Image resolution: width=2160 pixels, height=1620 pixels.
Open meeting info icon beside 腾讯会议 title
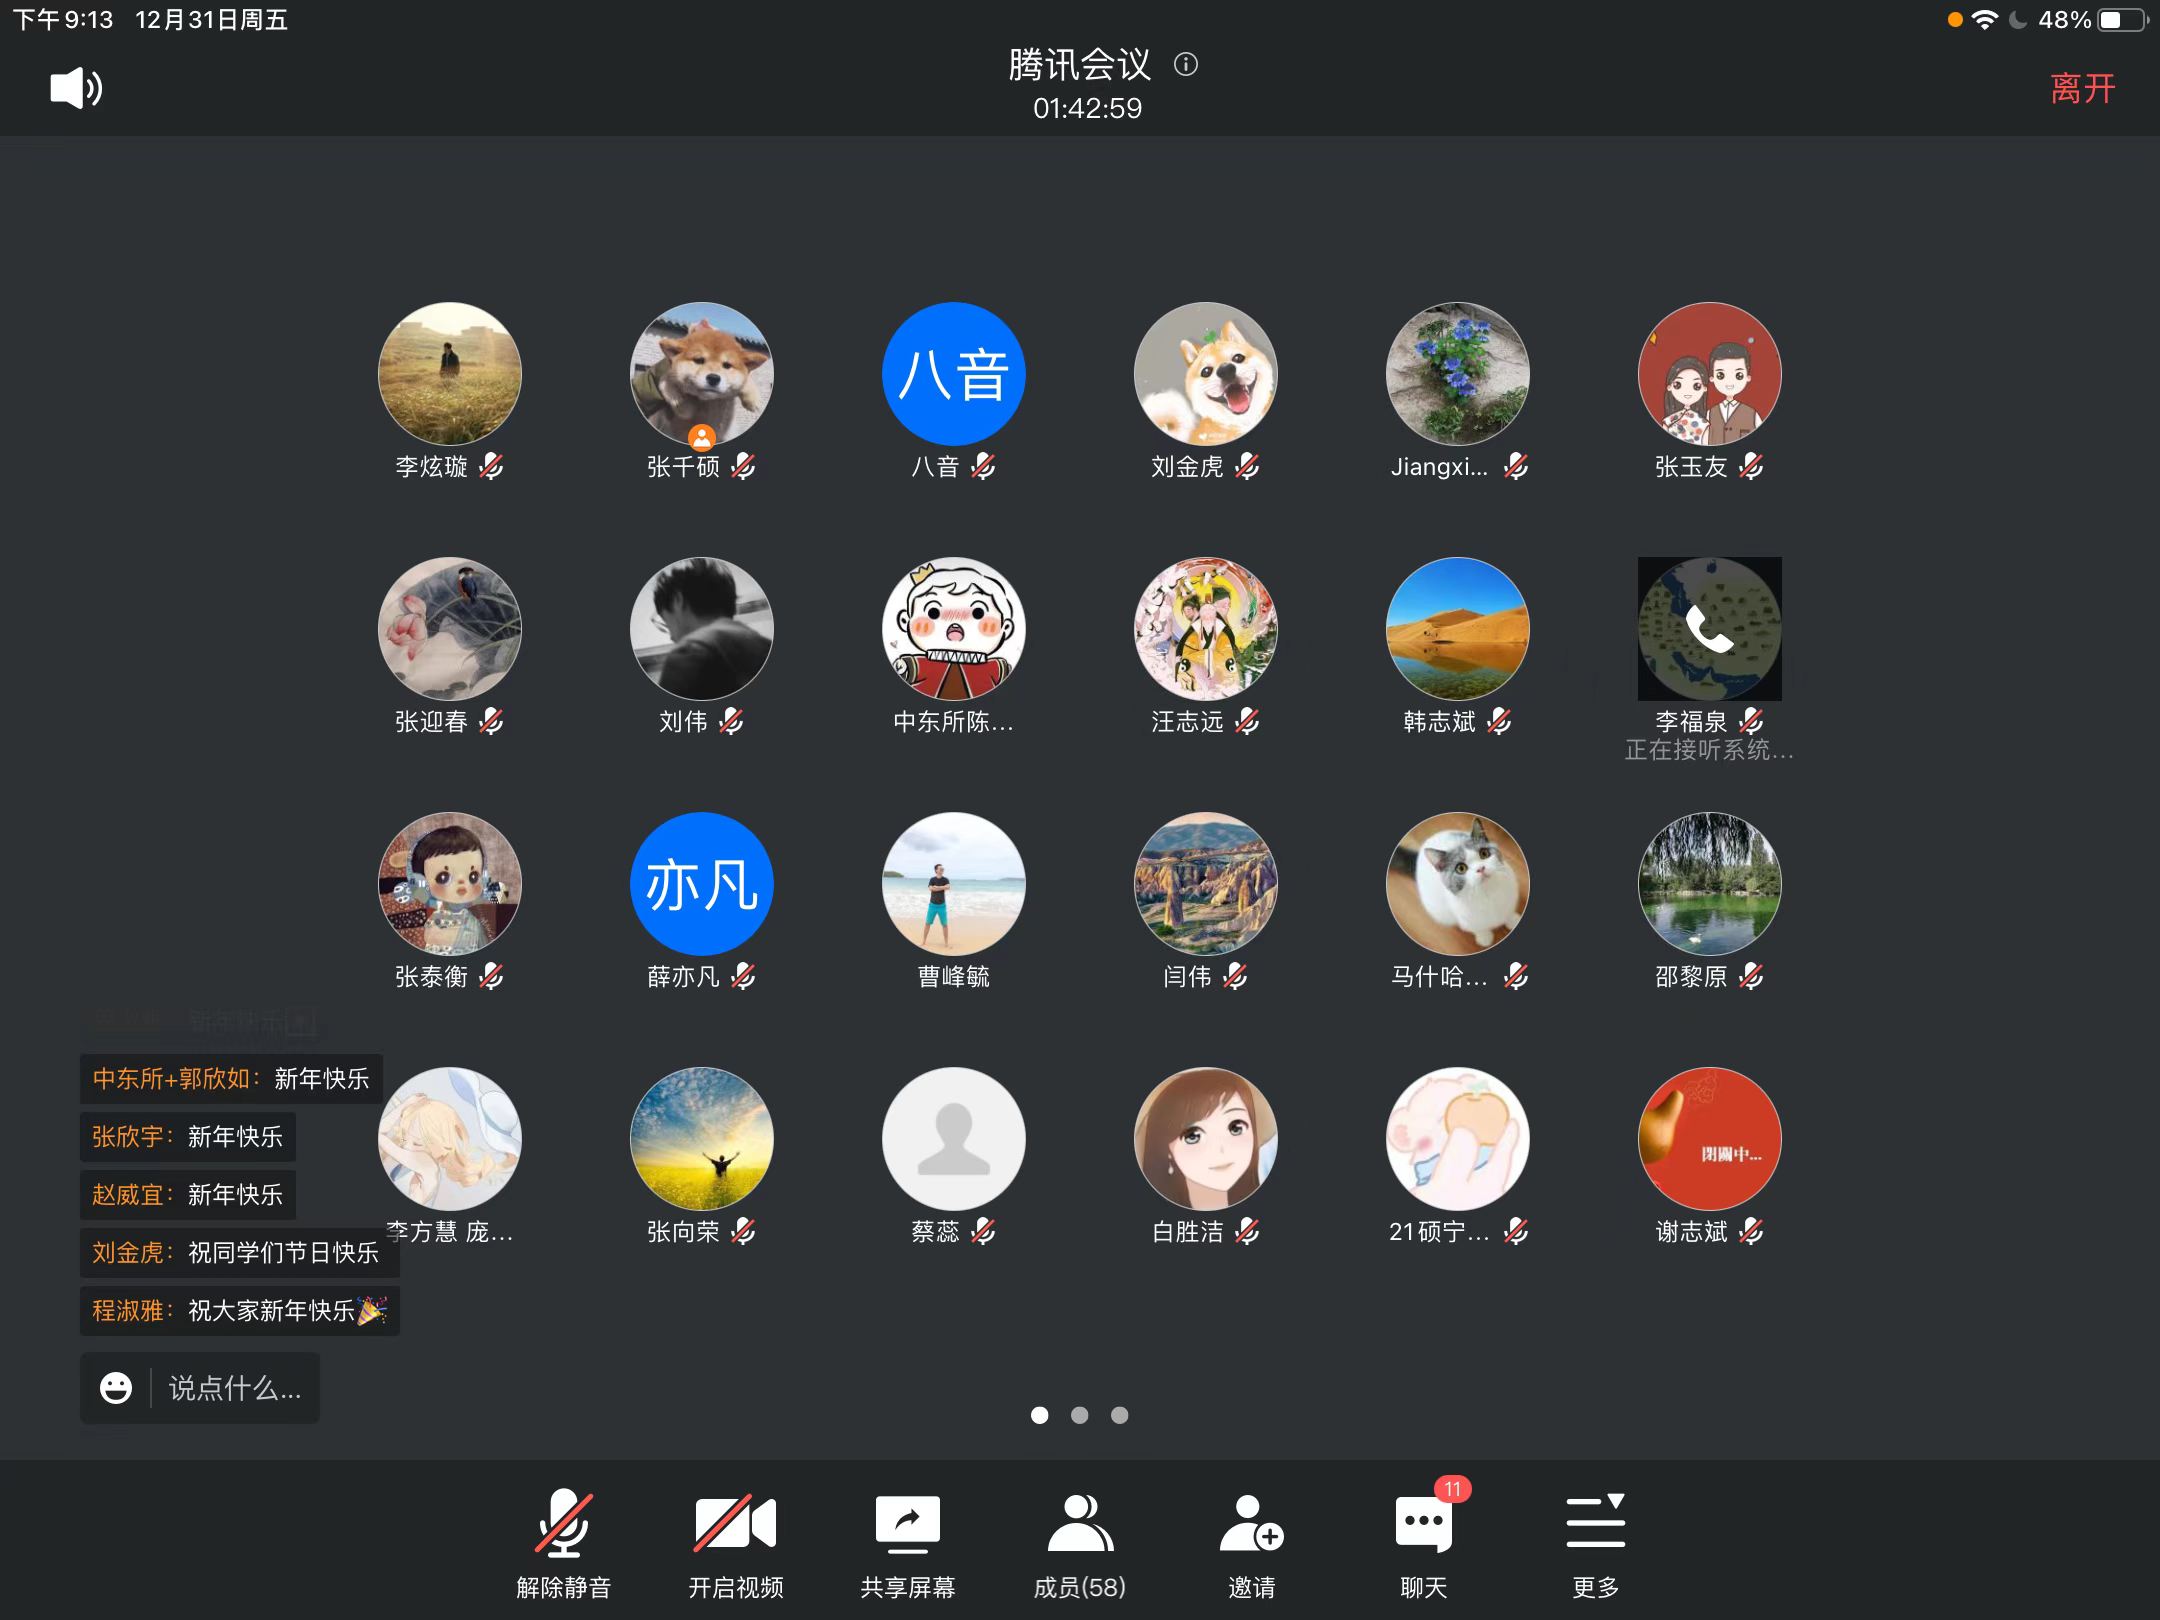[1186, 65]
